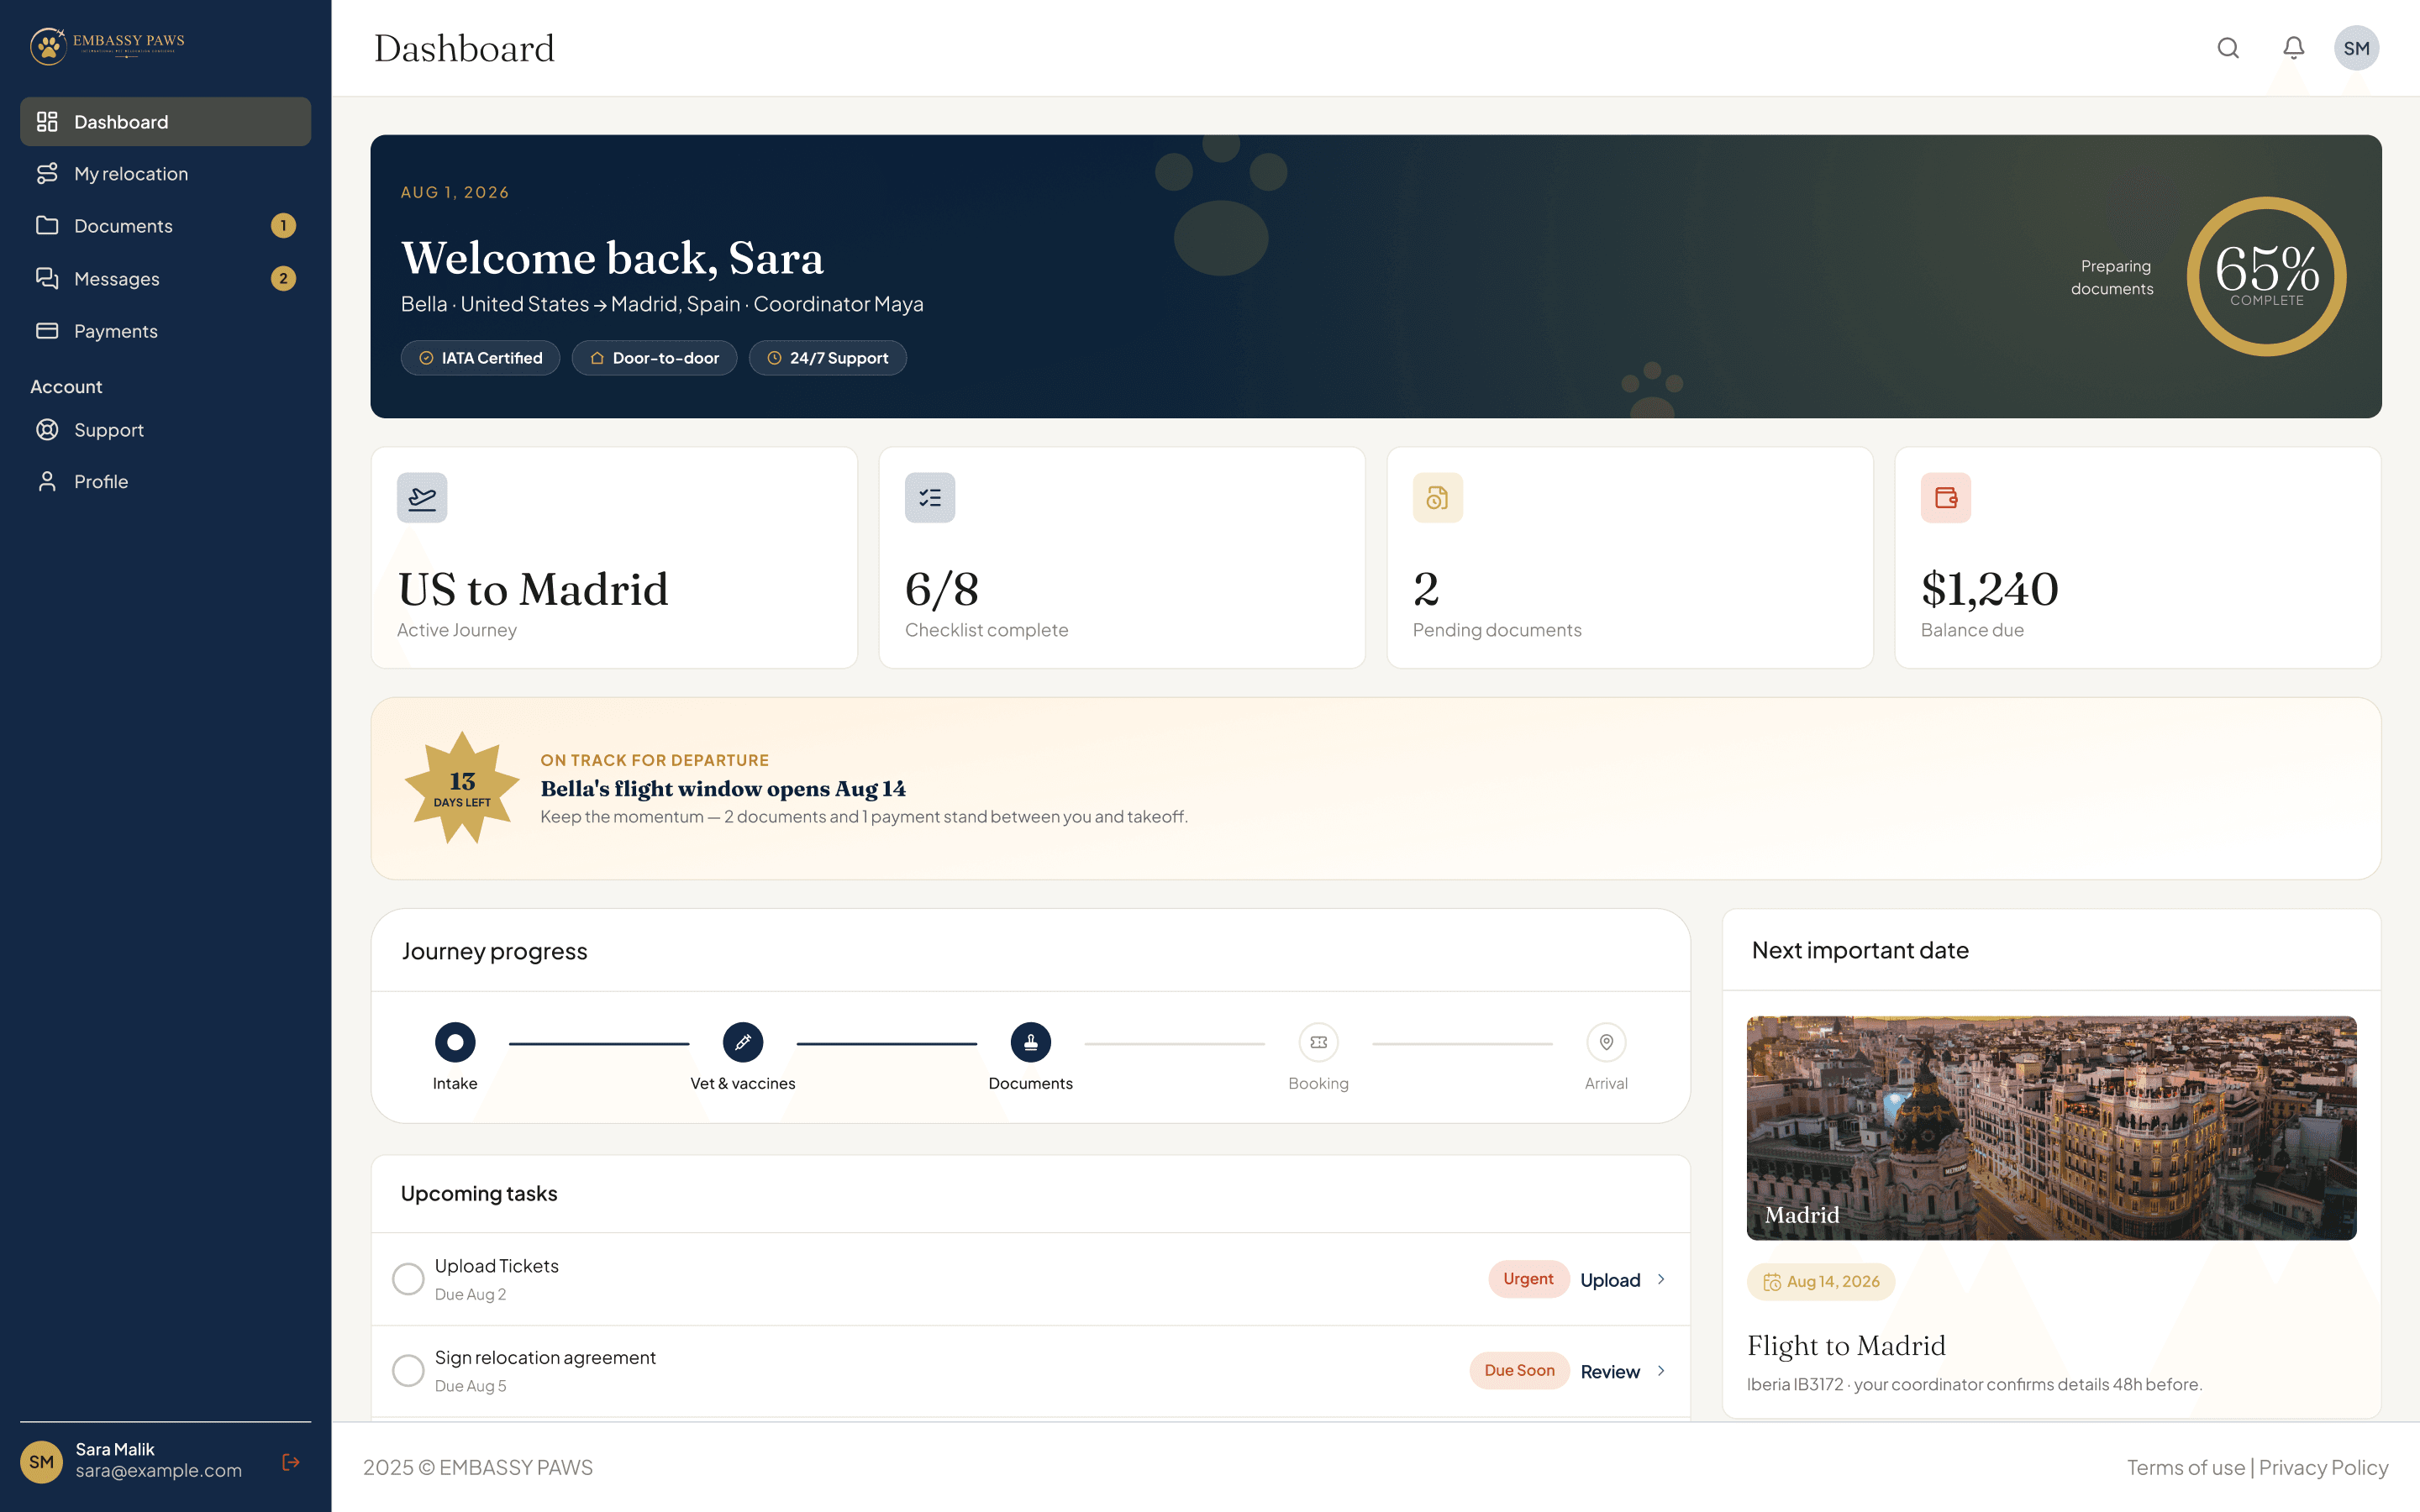
Task: Click the 13 days left badge
Action: point(462,788)
